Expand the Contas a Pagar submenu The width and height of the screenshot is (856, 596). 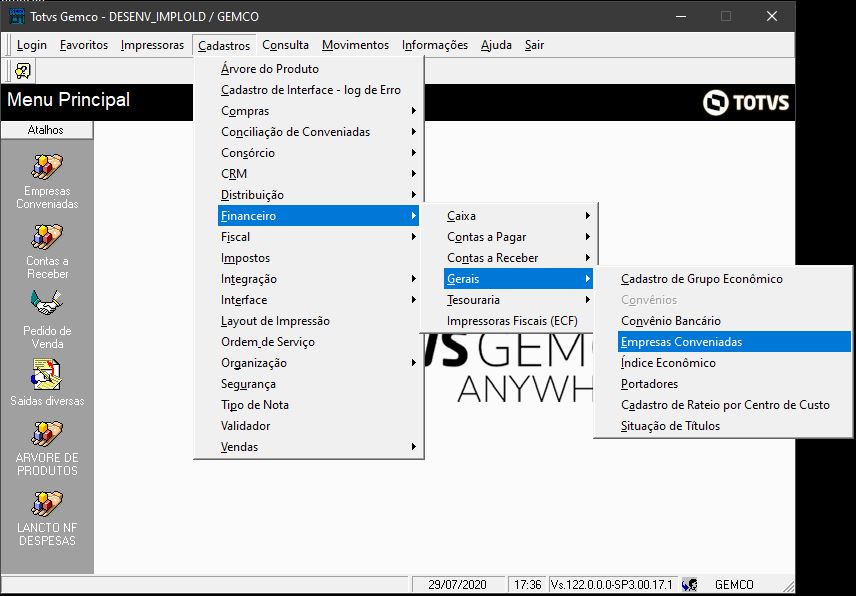(518, 237)
